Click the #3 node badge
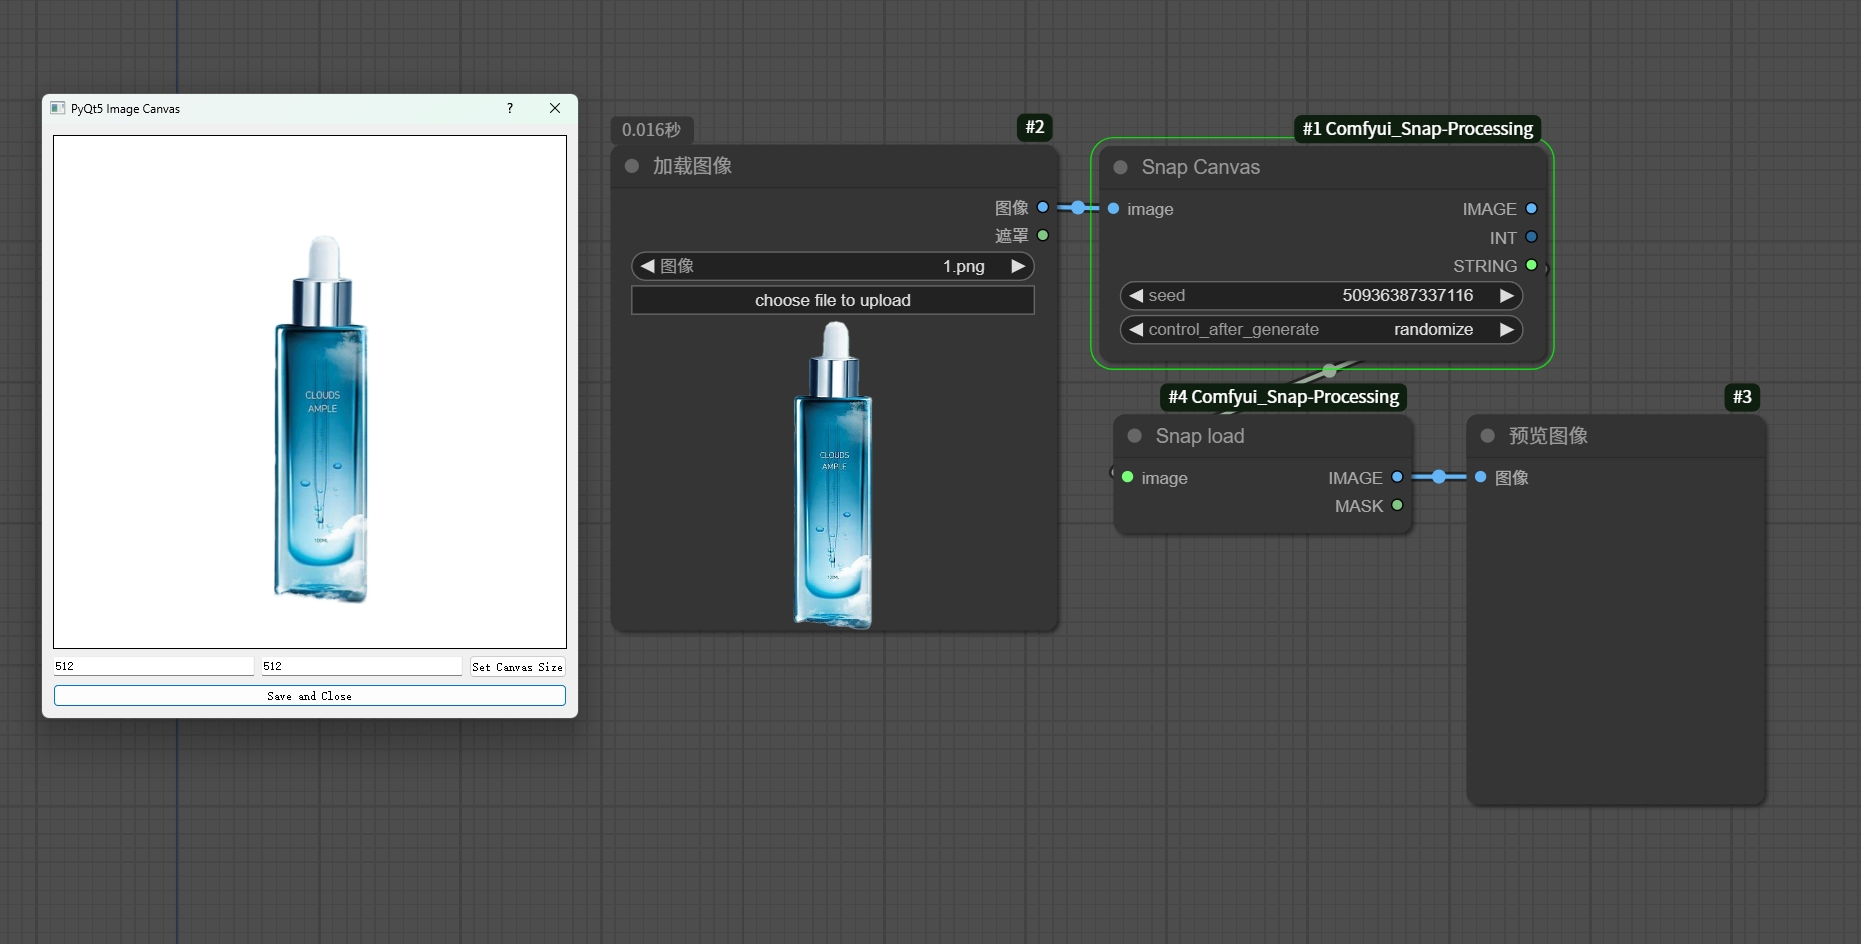1861x944 pixels. [x=1742, y=397]
